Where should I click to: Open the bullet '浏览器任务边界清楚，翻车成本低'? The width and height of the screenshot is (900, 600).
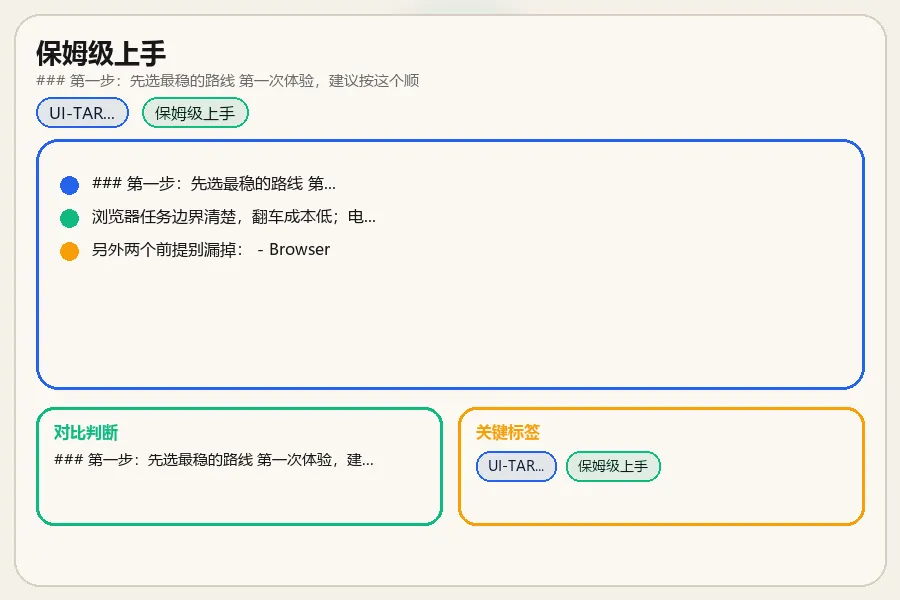pyautogui.click(x=234, y=216)
